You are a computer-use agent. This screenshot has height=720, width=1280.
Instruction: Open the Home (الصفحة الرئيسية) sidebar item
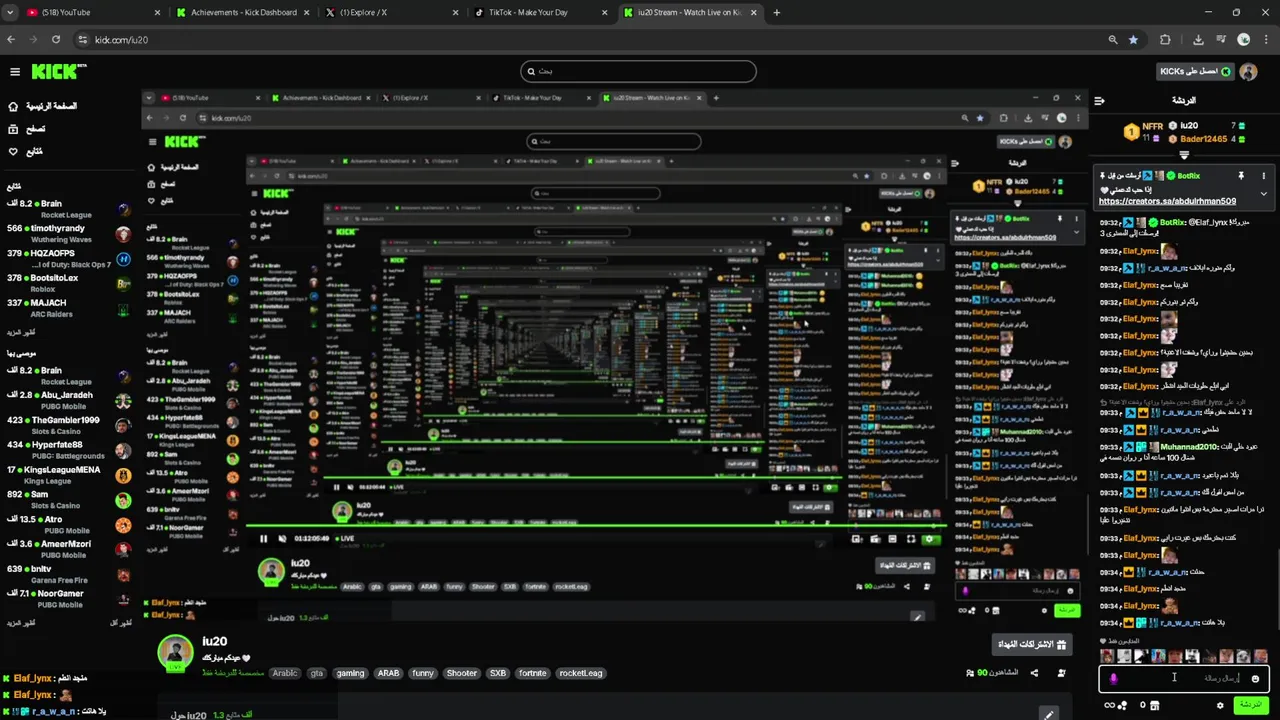point(42,106)
